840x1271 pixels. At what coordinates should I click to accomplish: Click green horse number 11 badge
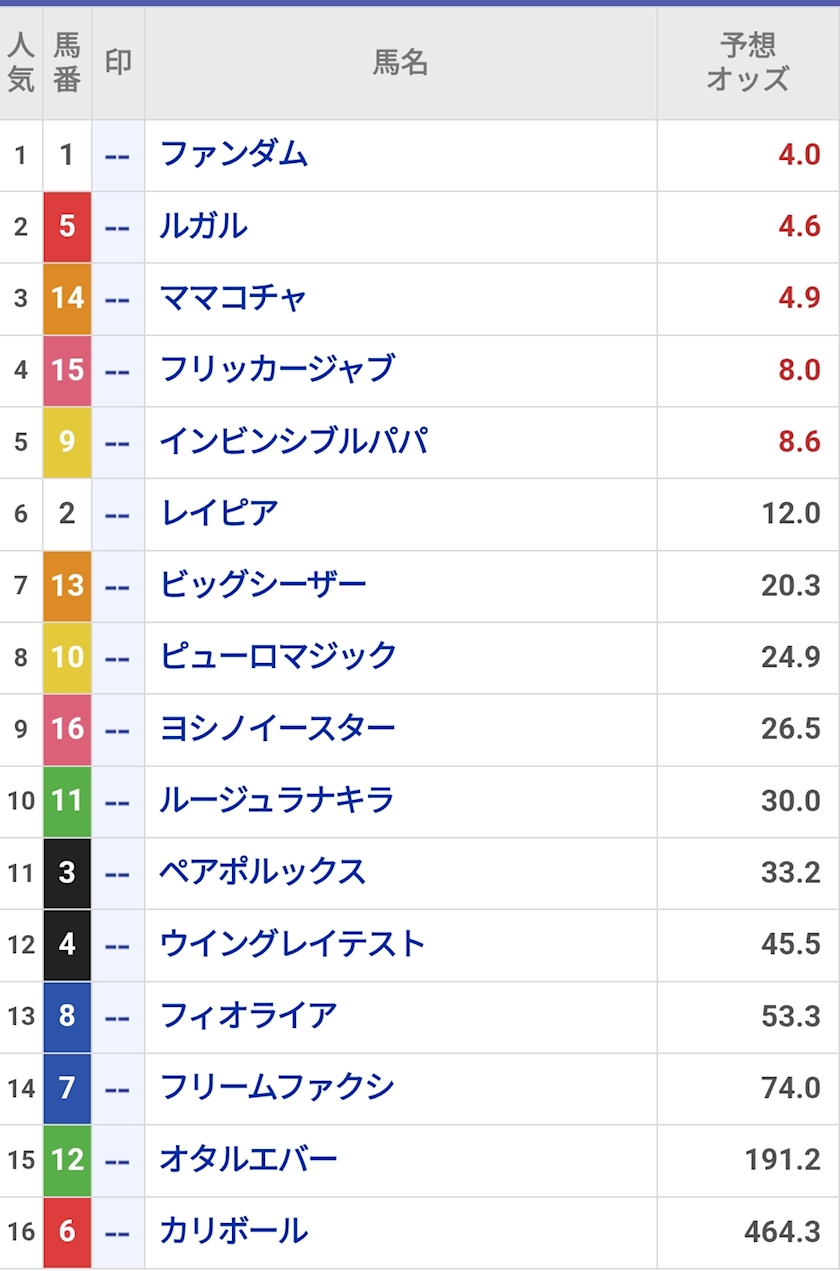click(67, 801)
